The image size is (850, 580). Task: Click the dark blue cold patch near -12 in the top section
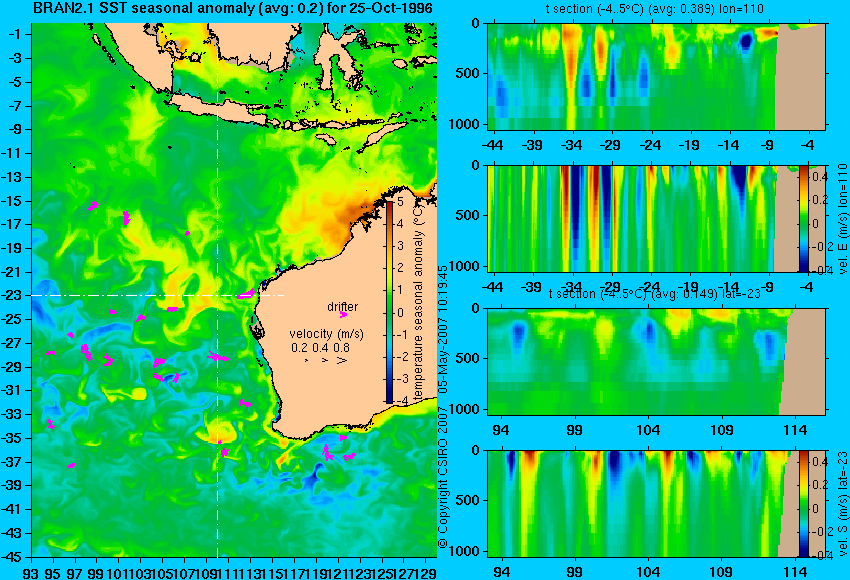[x=746, y=41]
